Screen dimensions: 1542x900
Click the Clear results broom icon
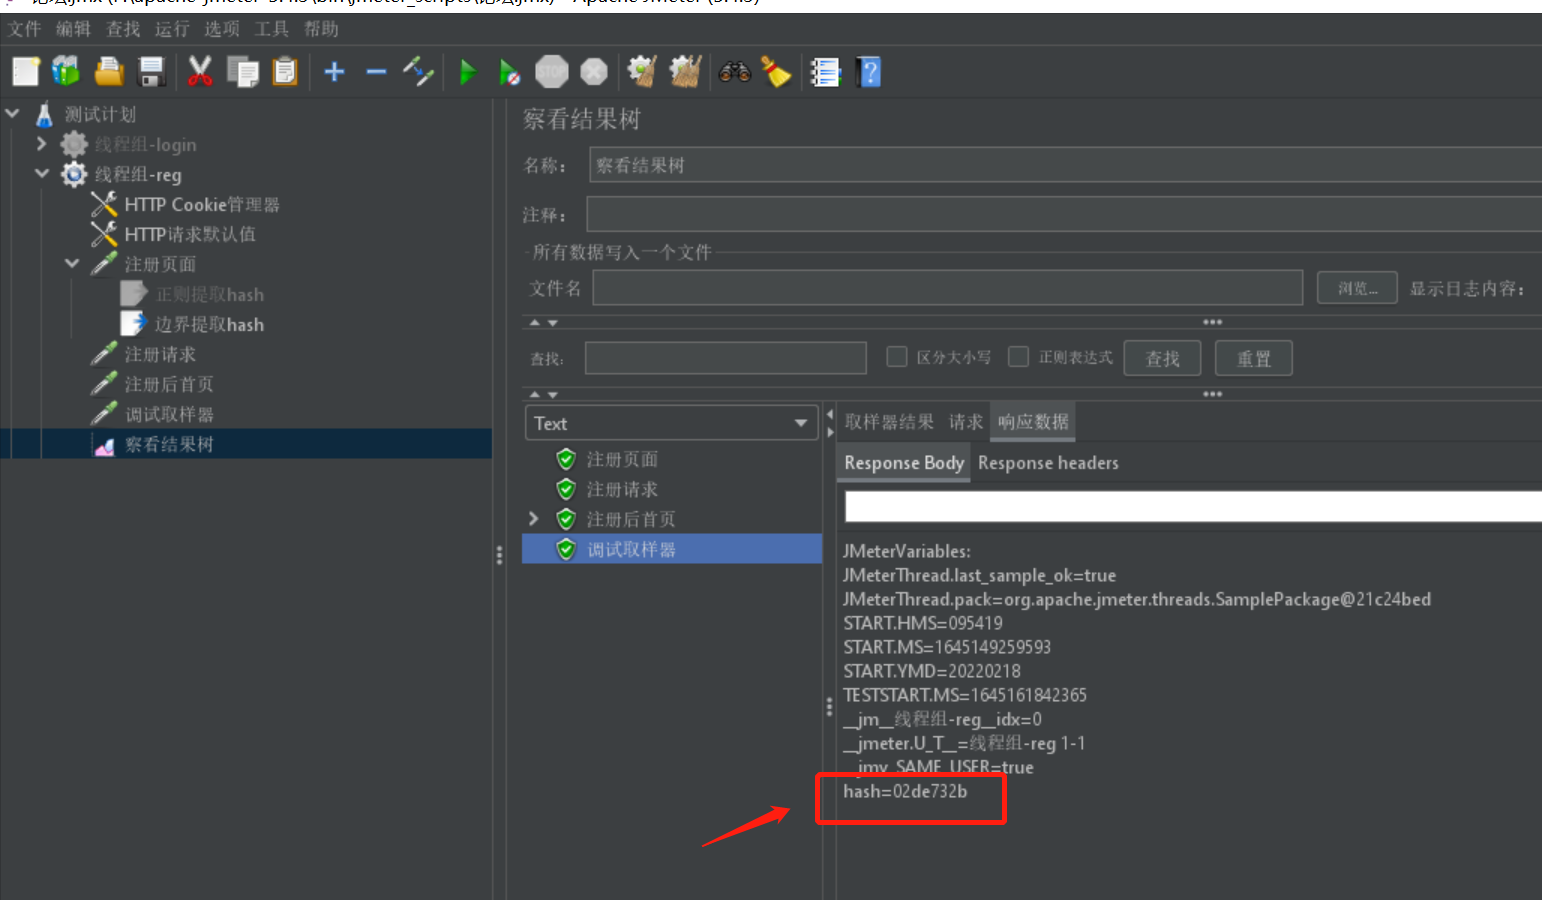(x=641, y=72)
